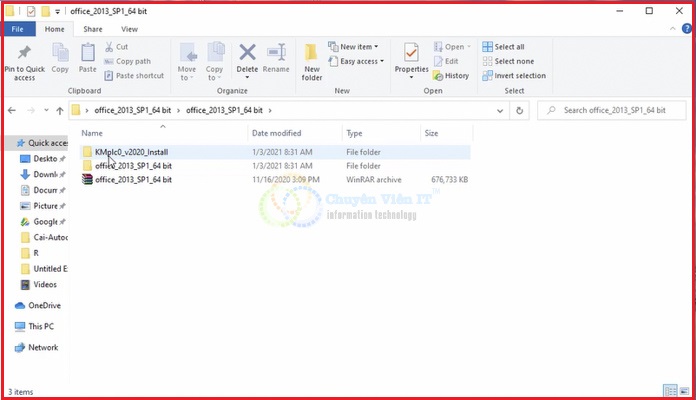Open the Cai-Autoc folder in sidebar
Image resolution: width=696 pixels, height=400 pixels.
44,238
